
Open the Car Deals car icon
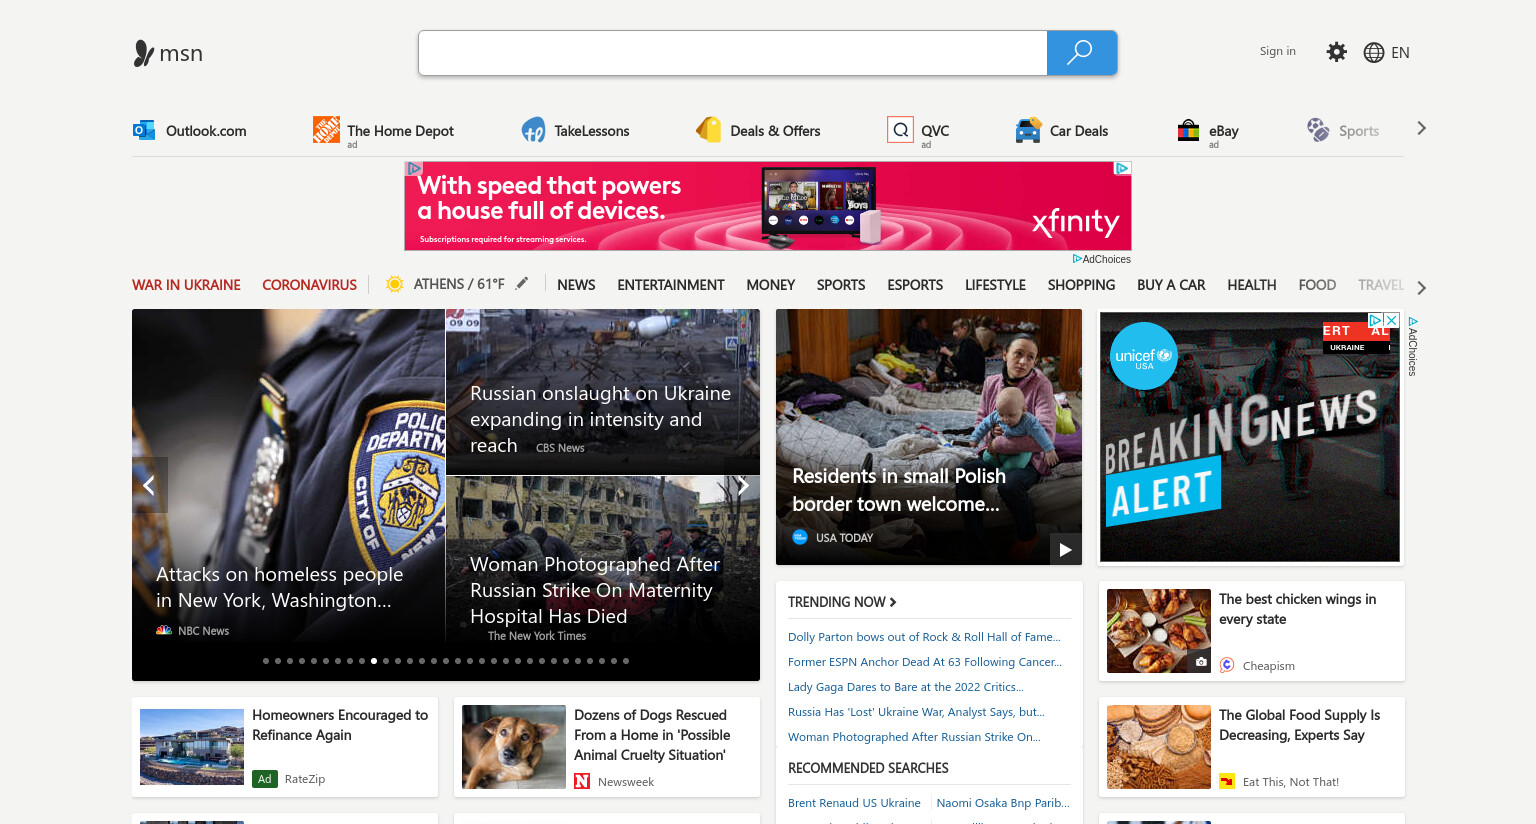click(x=1028, y=130)
